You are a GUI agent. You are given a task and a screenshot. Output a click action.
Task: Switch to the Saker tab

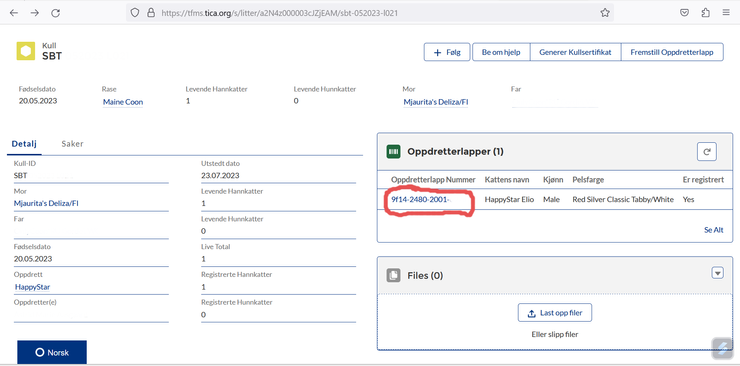click(x=72, y=144)
